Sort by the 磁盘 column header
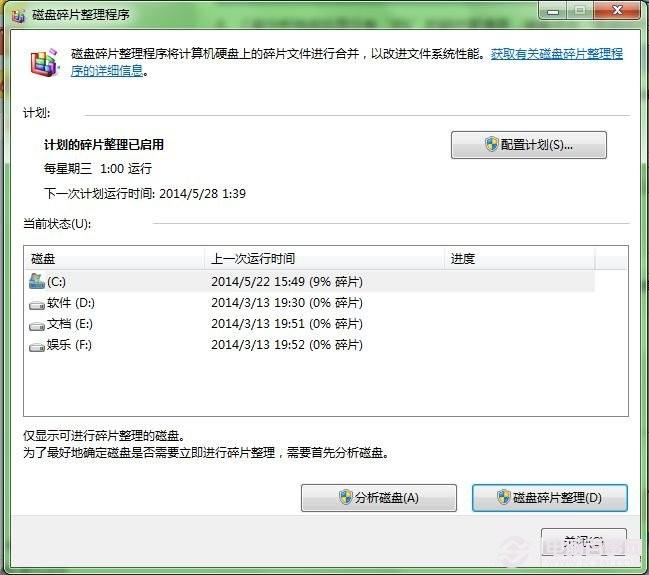 pos(114,259)
